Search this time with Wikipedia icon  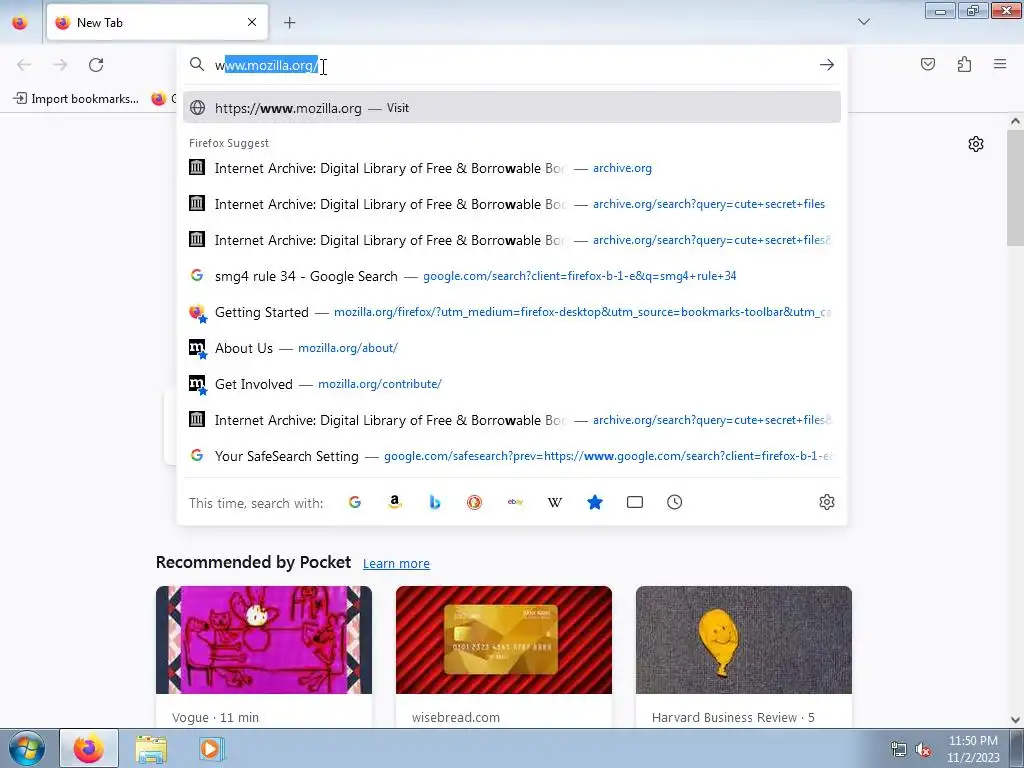(555, 502)
